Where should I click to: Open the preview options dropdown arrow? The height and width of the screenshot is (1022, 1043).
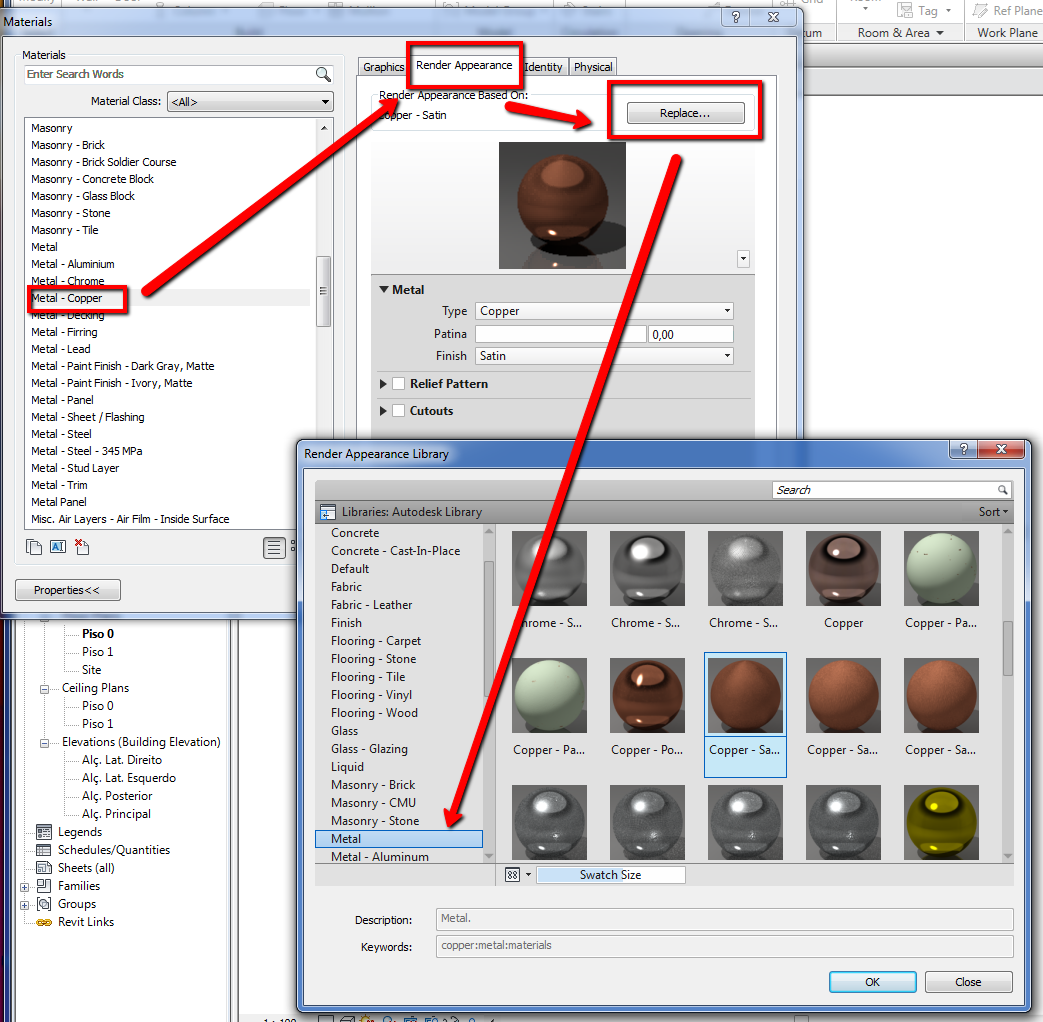744,259
